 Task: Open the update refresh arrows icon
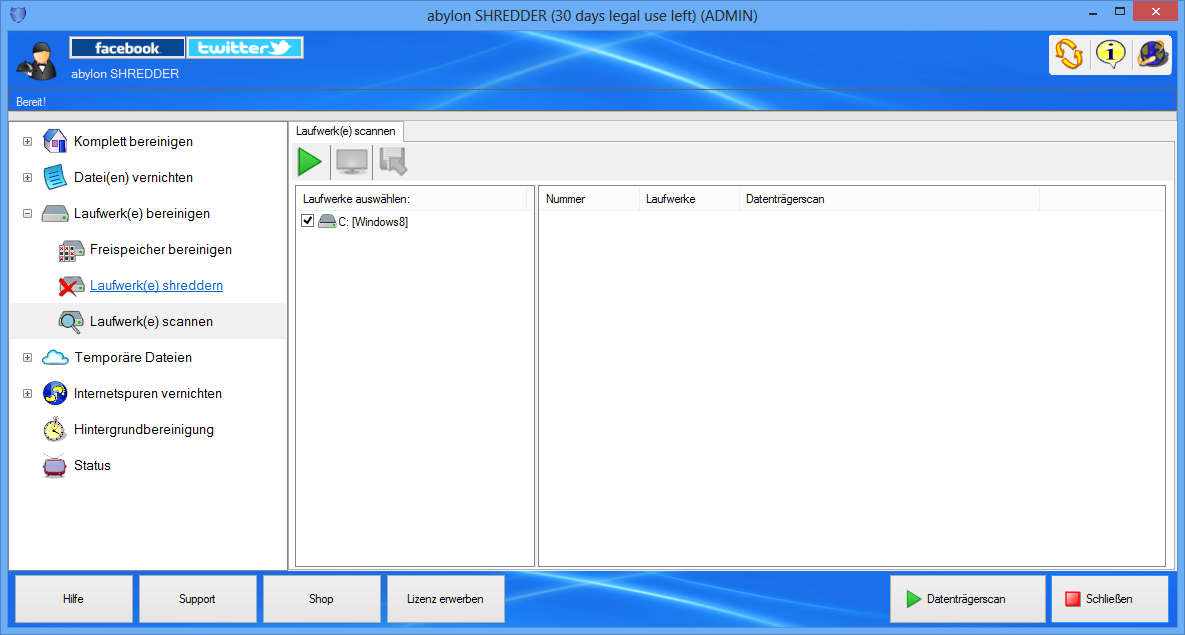point(1069,54)
